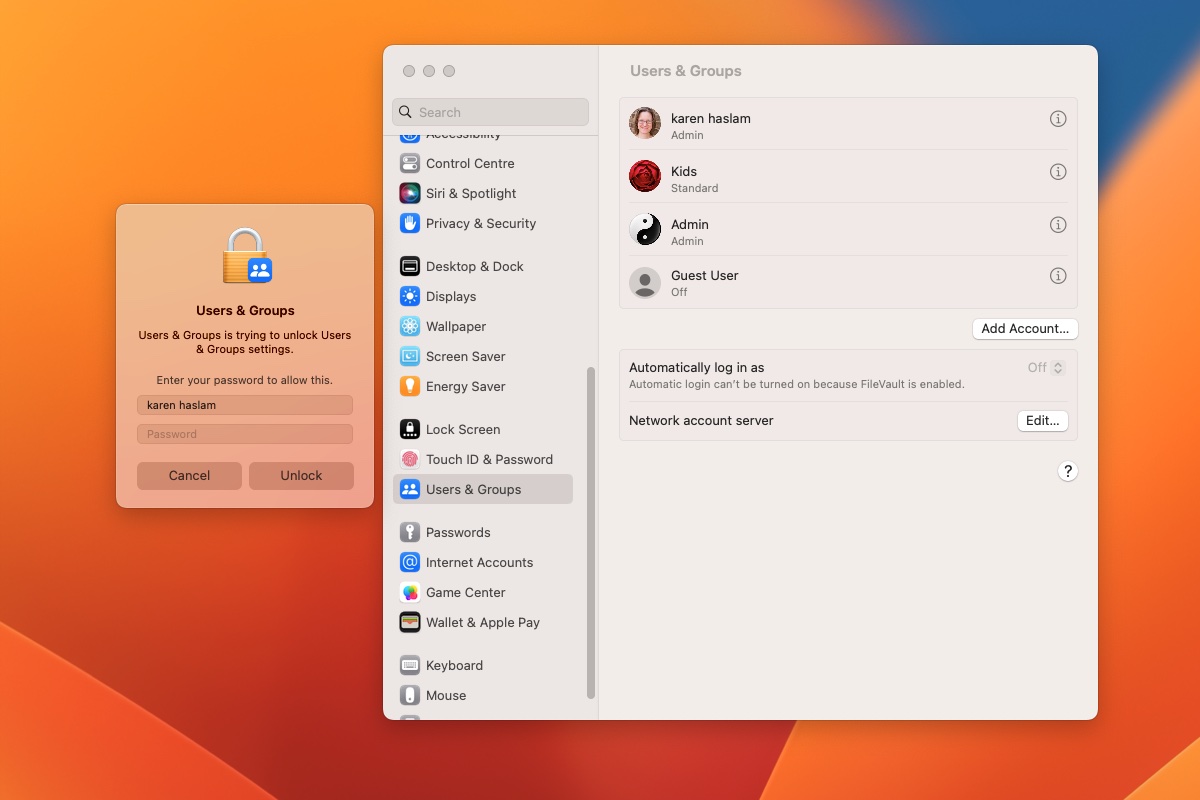Open the Screen Saver icon
Screen dimensions: 1200x800
click(x=410, y=356)
